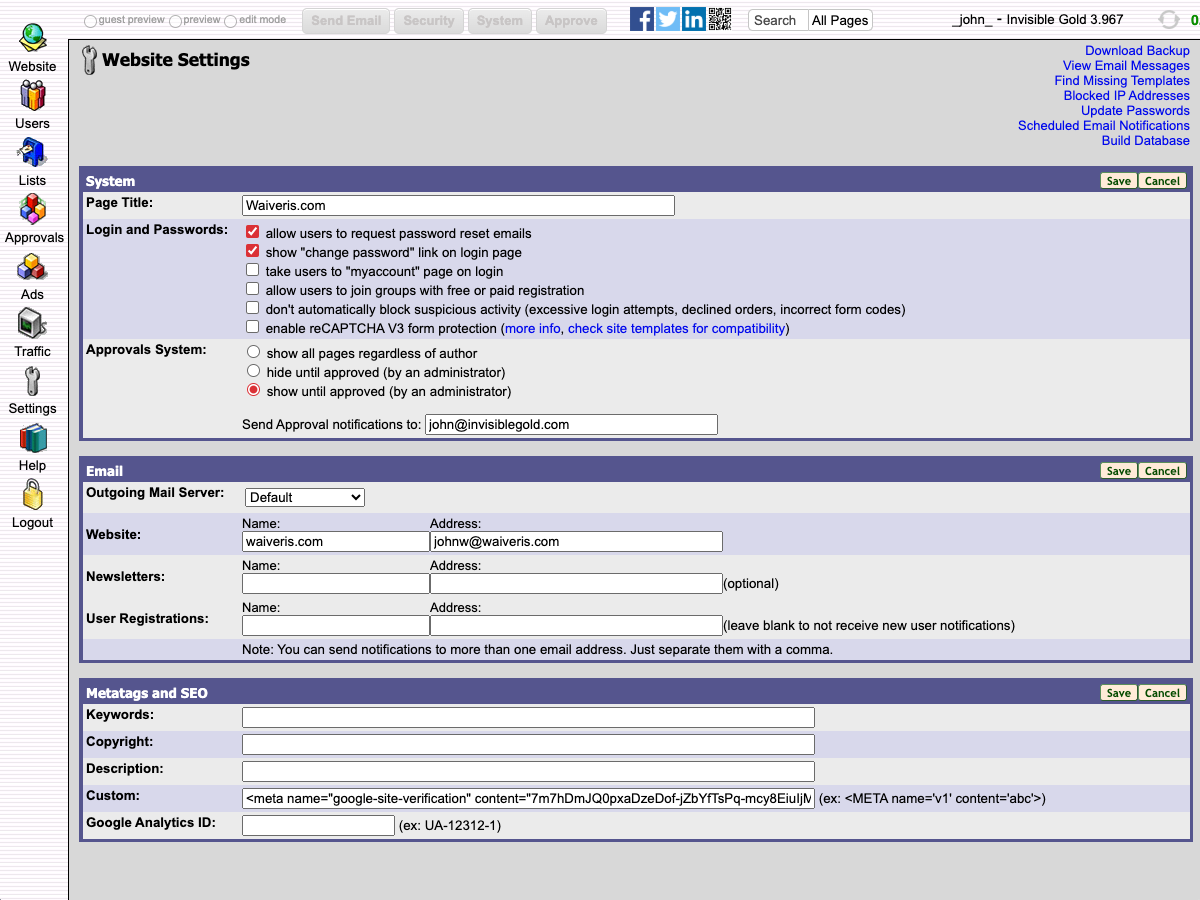This screenshot has height=900, width=1200.
Task: Open View Email Messages link
Action: click(1126, 66)
